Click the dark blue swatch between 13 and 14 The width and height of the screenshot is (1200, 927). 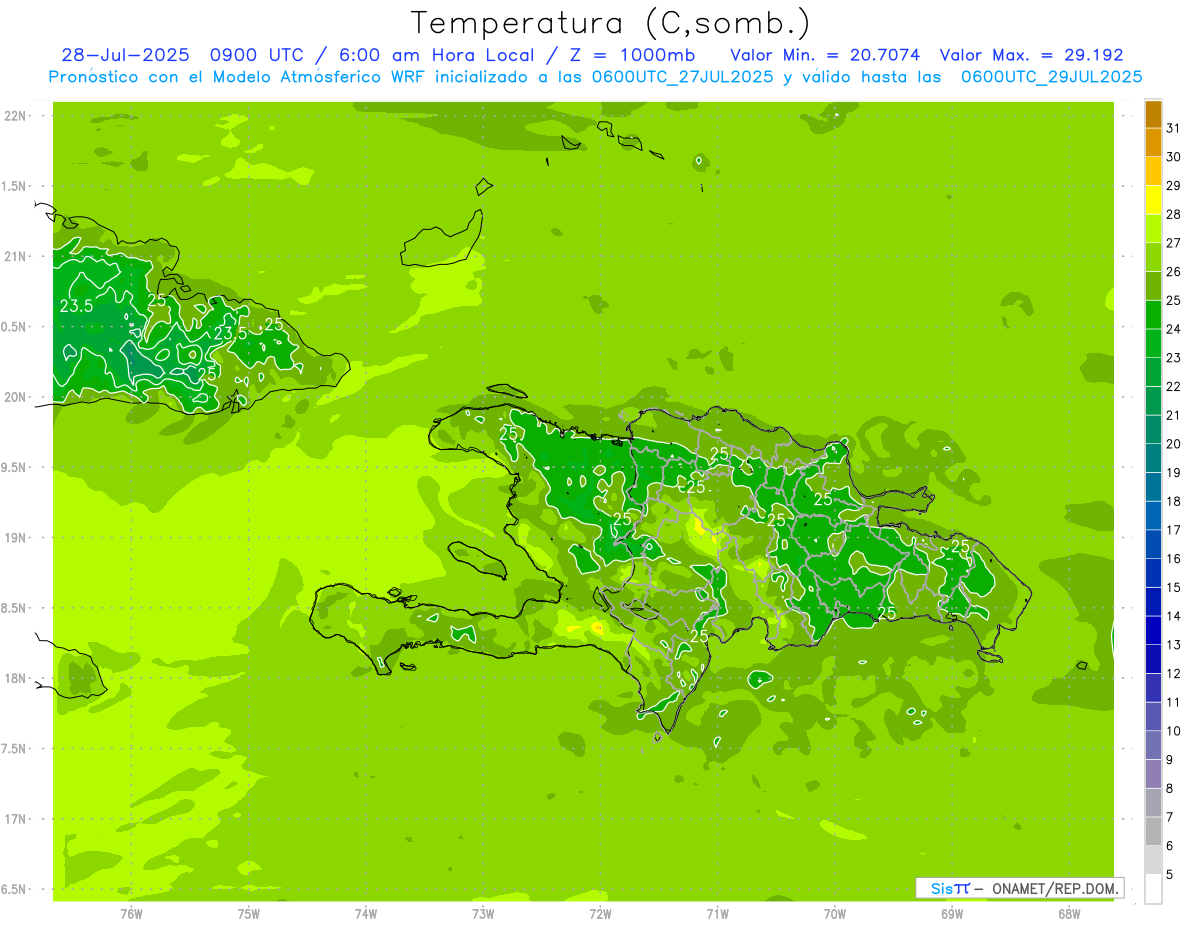point(1153,630)
